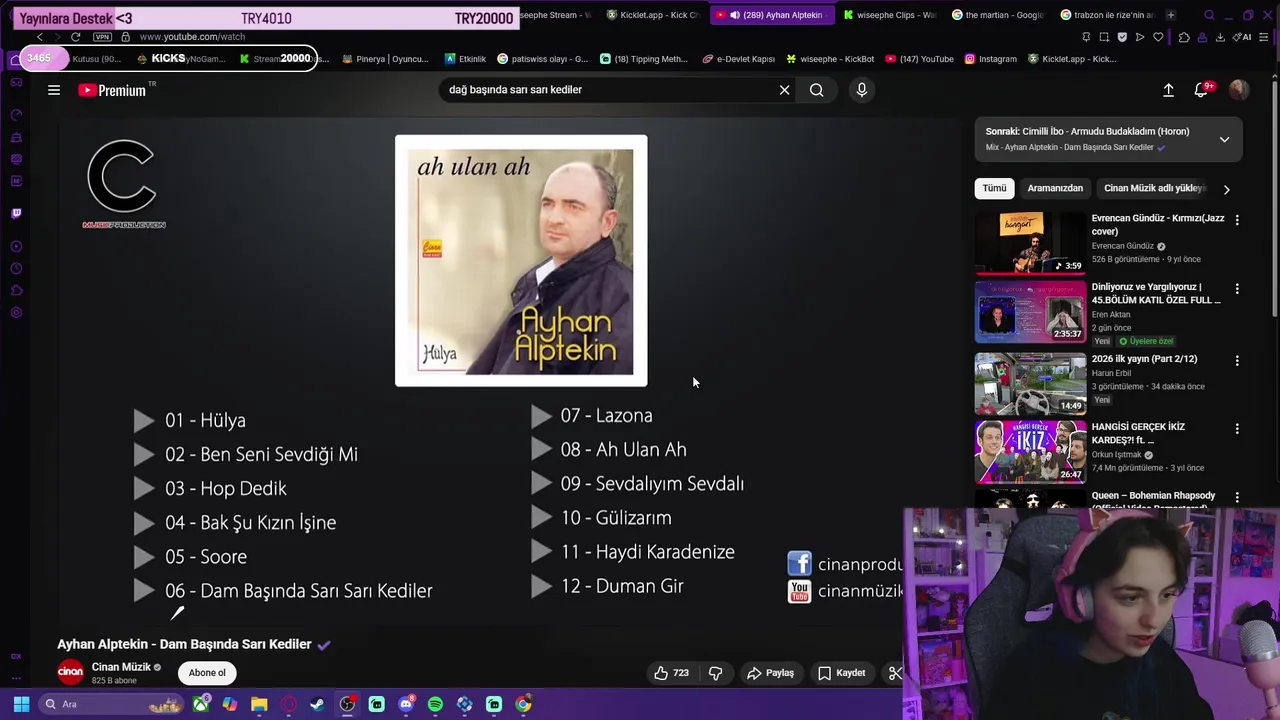The height and width of the screenshot is (720, 1280).
Task: Open Twitch icon in browser sidebar
Action: point(16,213)
